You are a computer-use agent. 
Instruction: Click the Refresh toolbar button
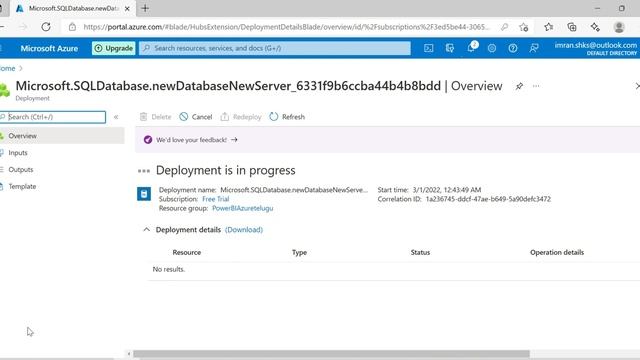[x=287, y=117]
